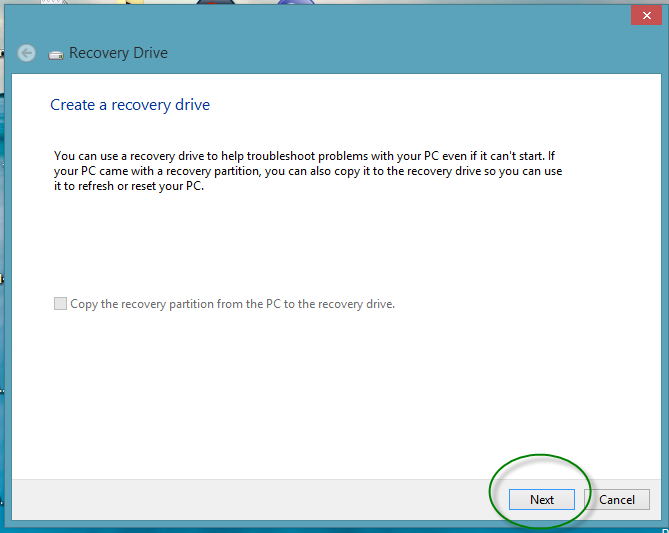
Task: Click the Cancel button
Action: 617,499
